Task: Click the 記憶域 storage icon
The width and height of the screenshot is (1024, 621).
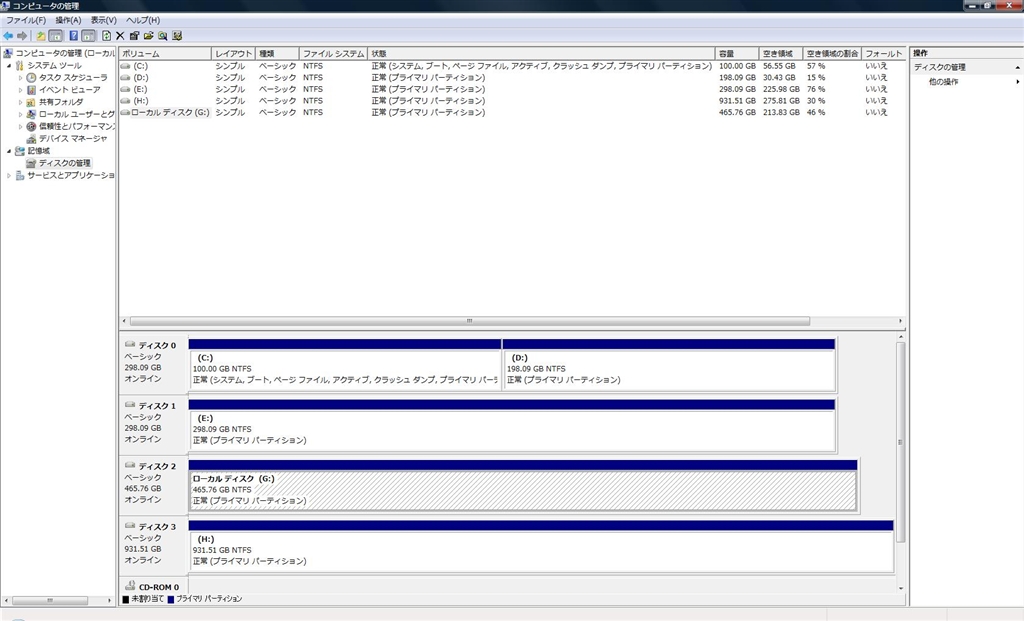Action: 20,151
